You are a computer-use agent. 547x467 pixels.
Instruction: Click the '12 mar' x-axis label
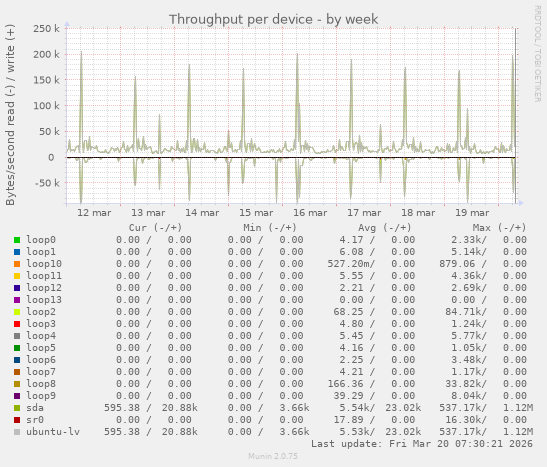[94, 213]
